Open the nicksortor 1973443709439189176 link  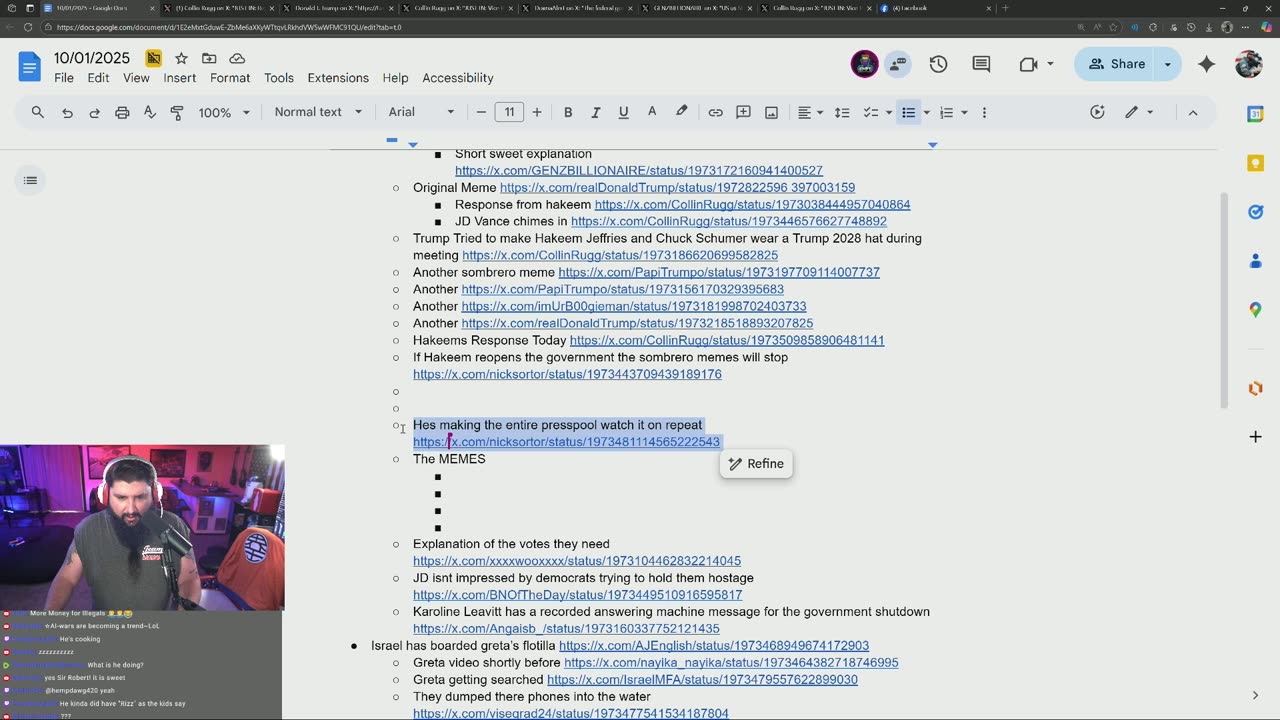tap(567, 375)
